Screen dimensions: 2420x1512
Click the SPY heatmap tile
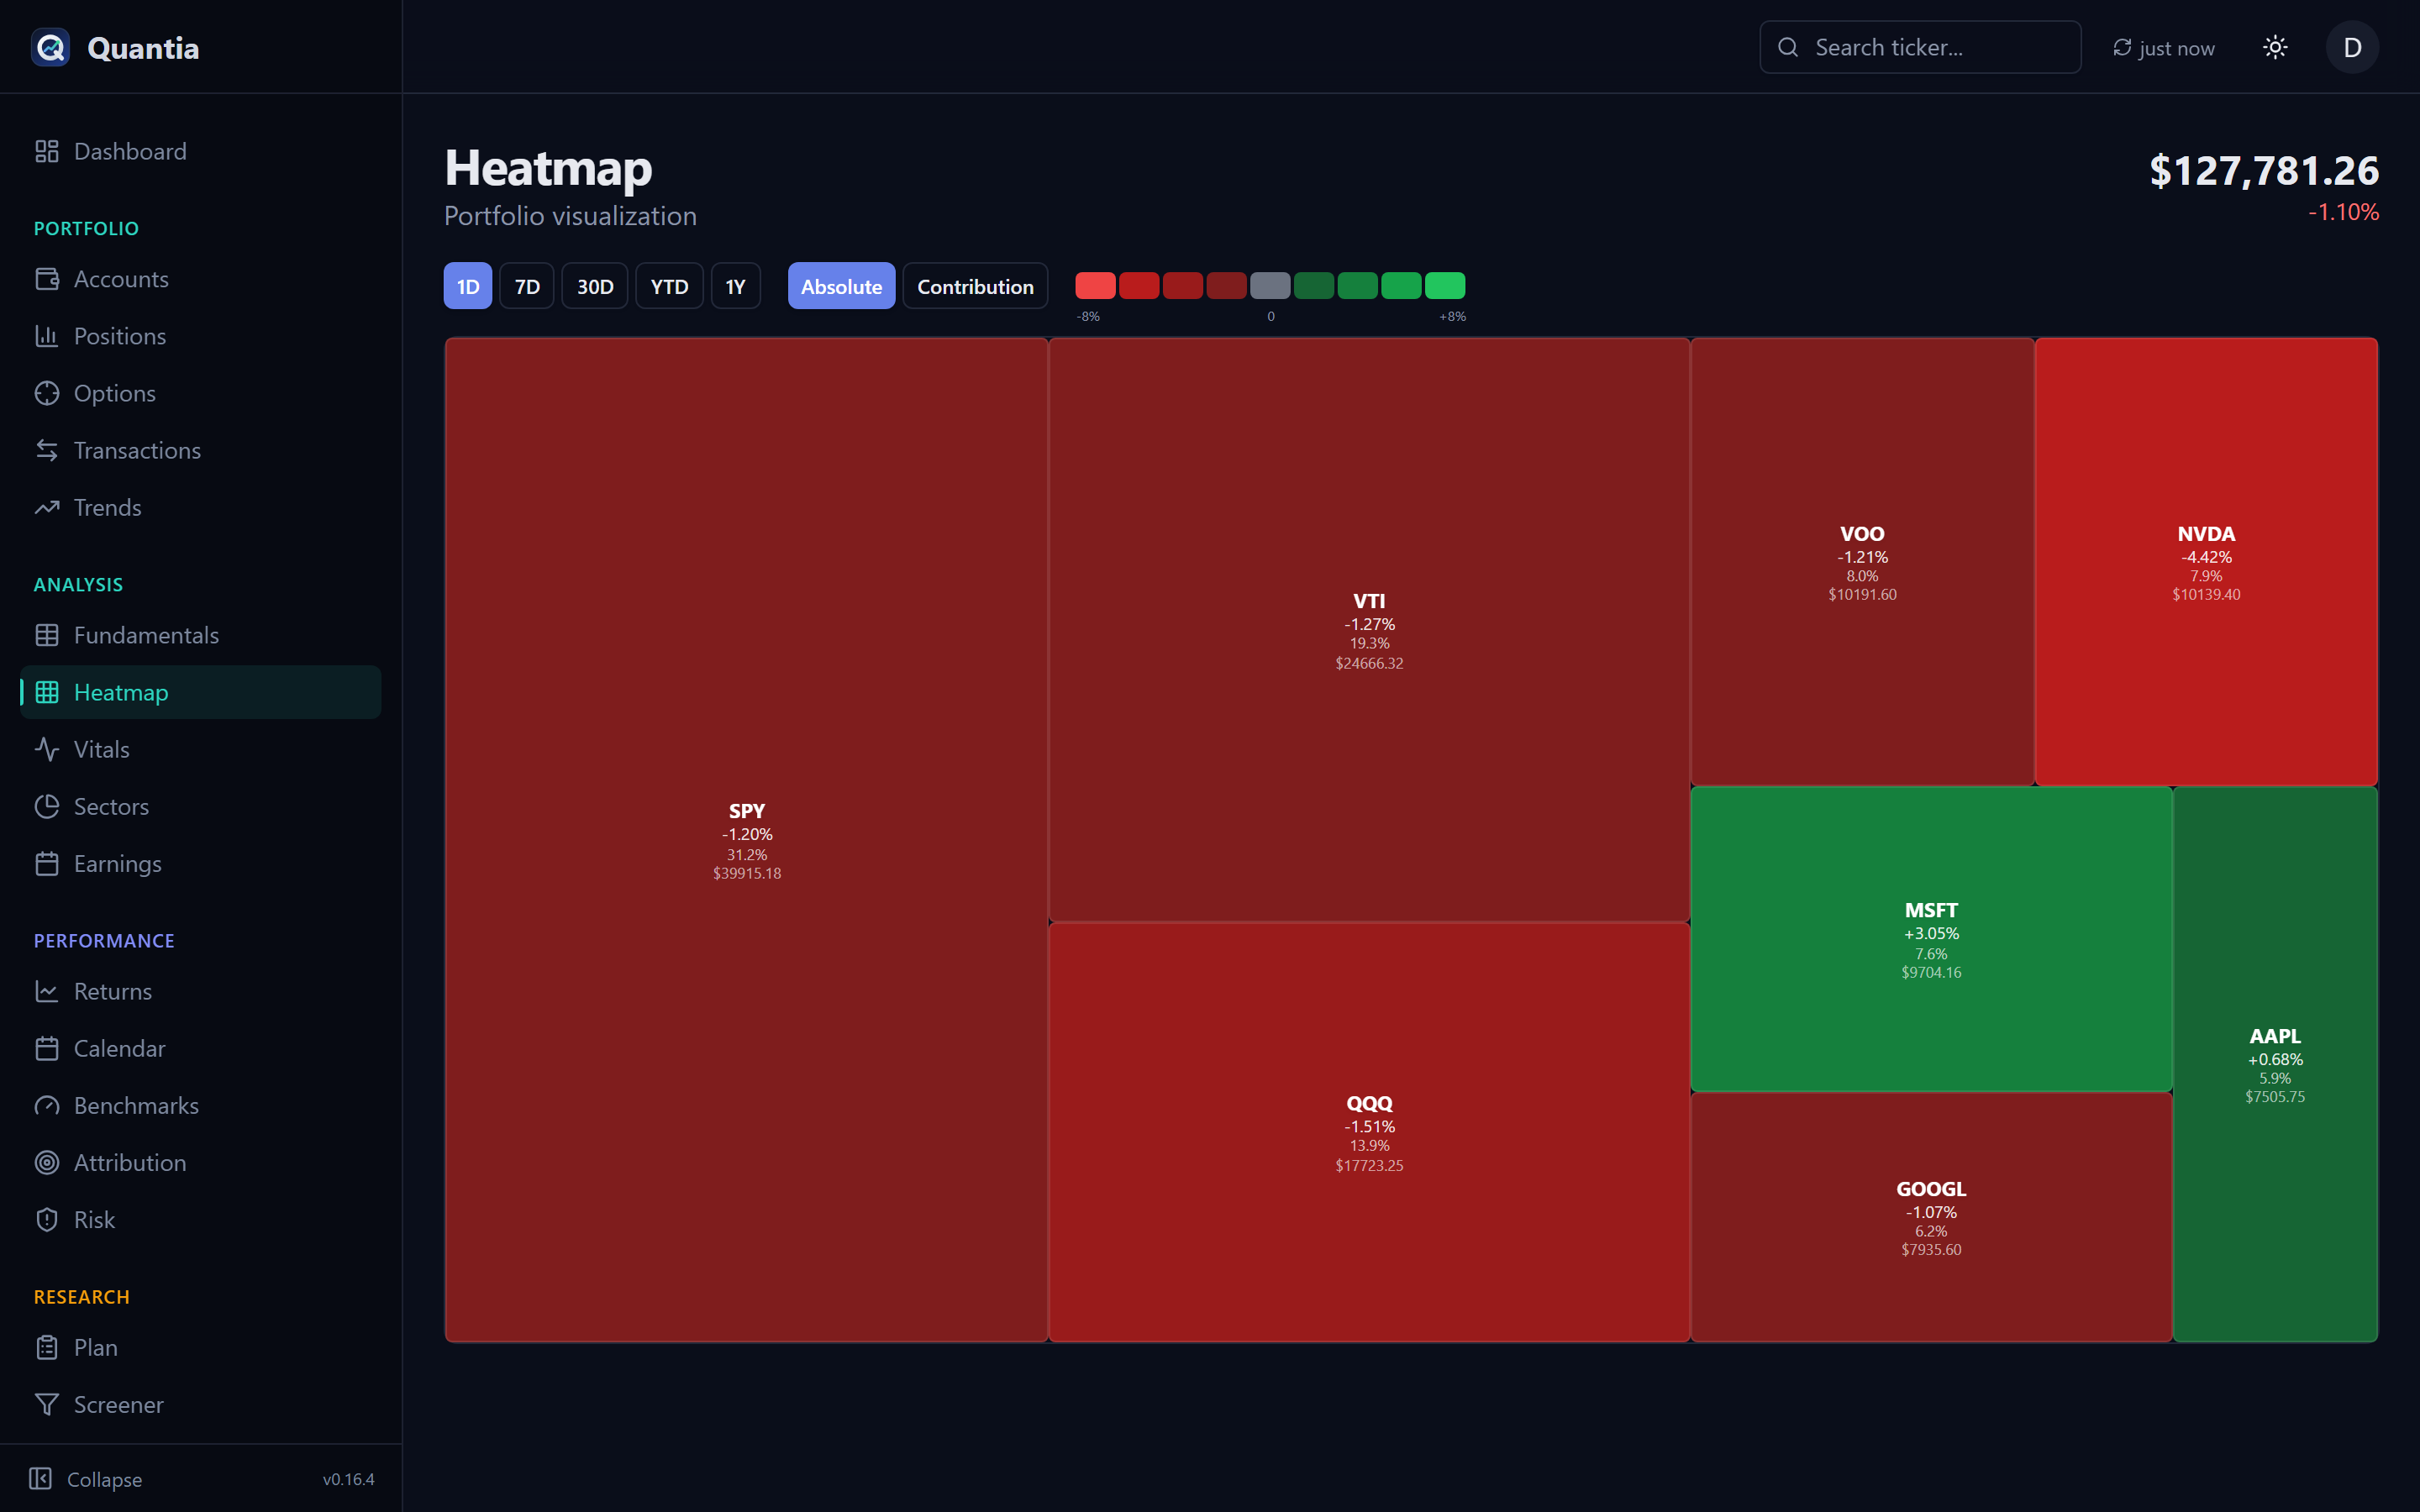point(746,840)
